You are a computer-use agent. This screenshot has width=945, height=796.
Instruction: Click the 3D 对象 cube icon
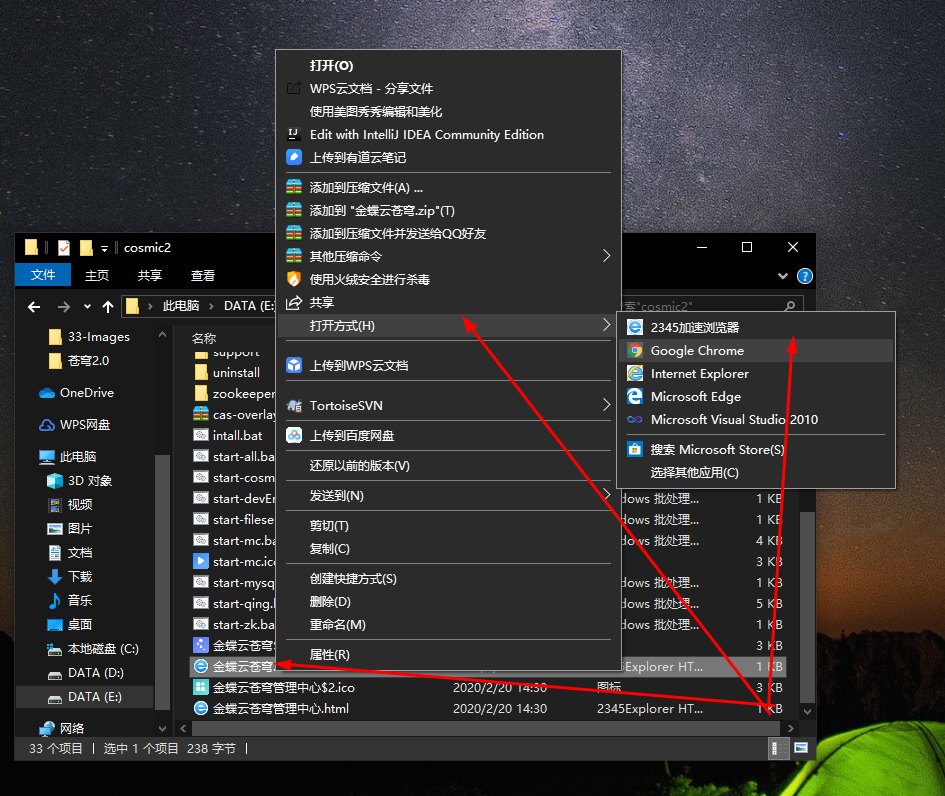55,481
